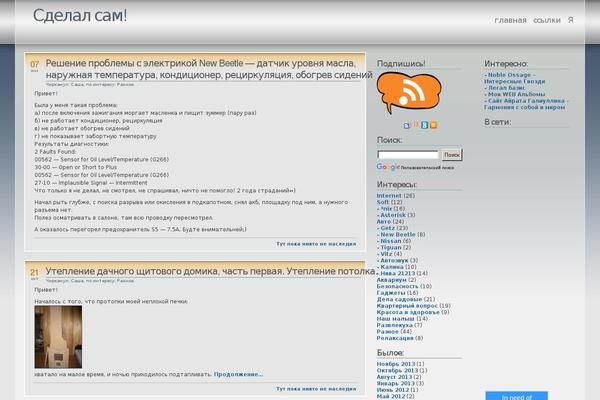Open the 'New Beetle' subcategory

tap(396, 235)
